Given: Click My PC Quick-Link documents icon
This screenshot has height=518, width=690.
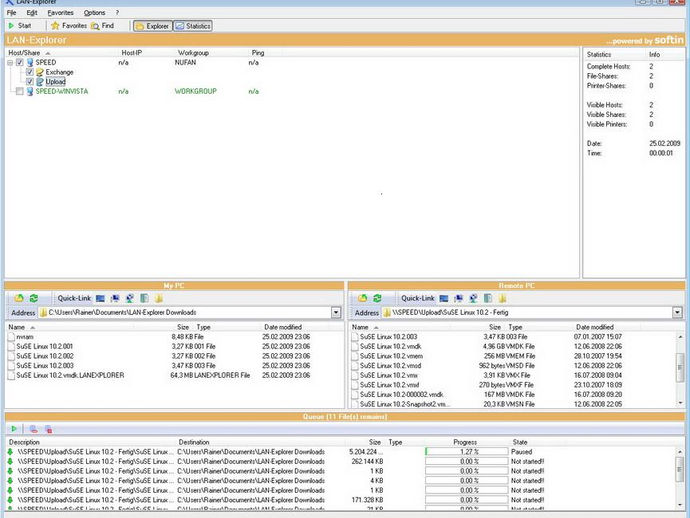Looking at the screenshot, I should 144,298.
